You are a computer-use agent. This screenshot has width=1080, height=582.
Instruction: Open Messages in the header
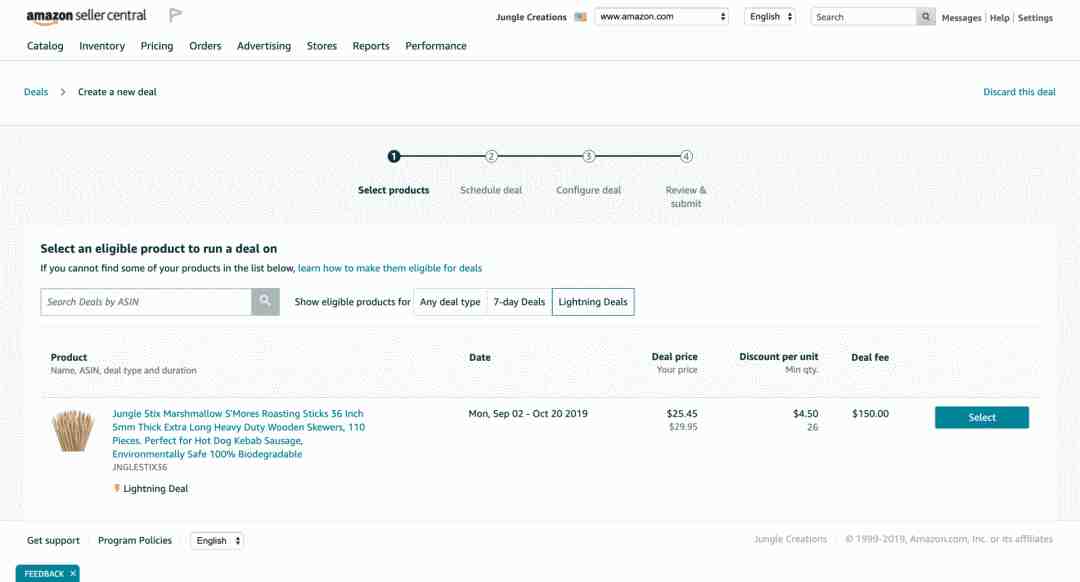click(x=962, y=18)
